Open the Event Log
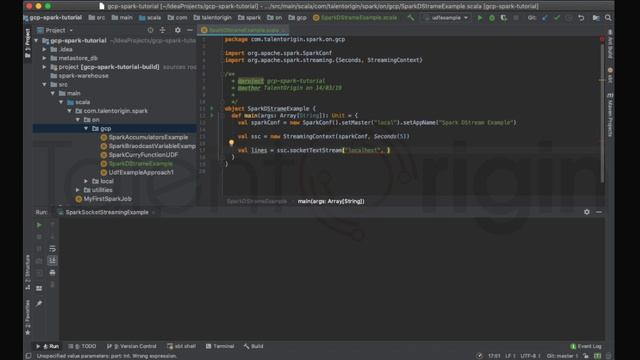This screenshot has width=640, height=360. [586, 346]
